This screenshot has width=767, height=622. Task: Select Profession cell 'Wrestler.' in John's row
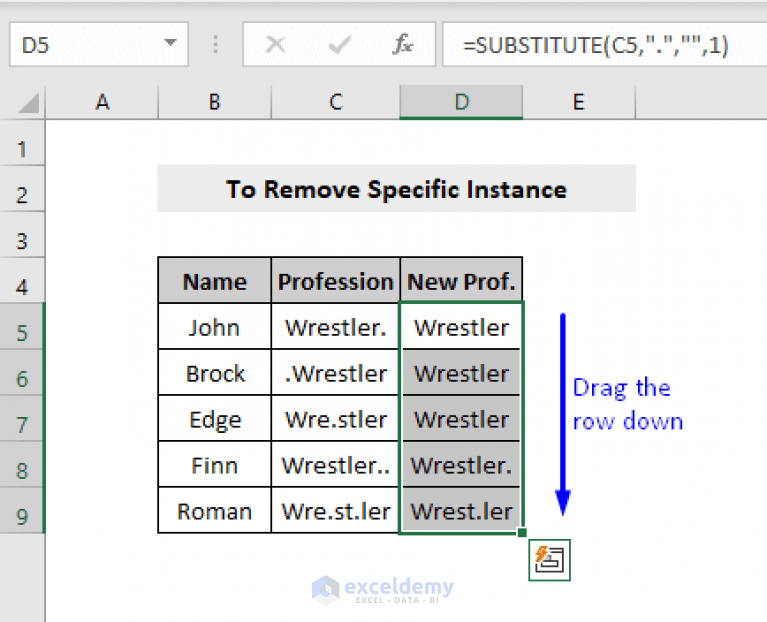(x=336, y=327)
